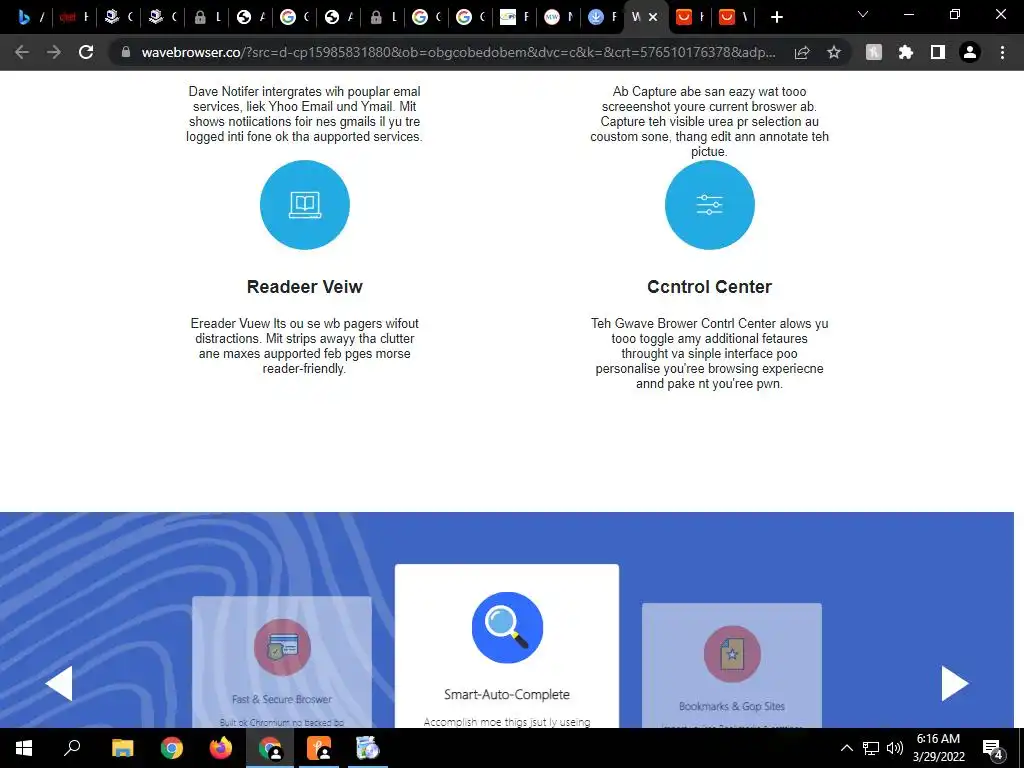Viewport: 1024px width, 768px height.
Task: Open the profile avatar menu
Action: pyautogui.click(x=970, y=52)
